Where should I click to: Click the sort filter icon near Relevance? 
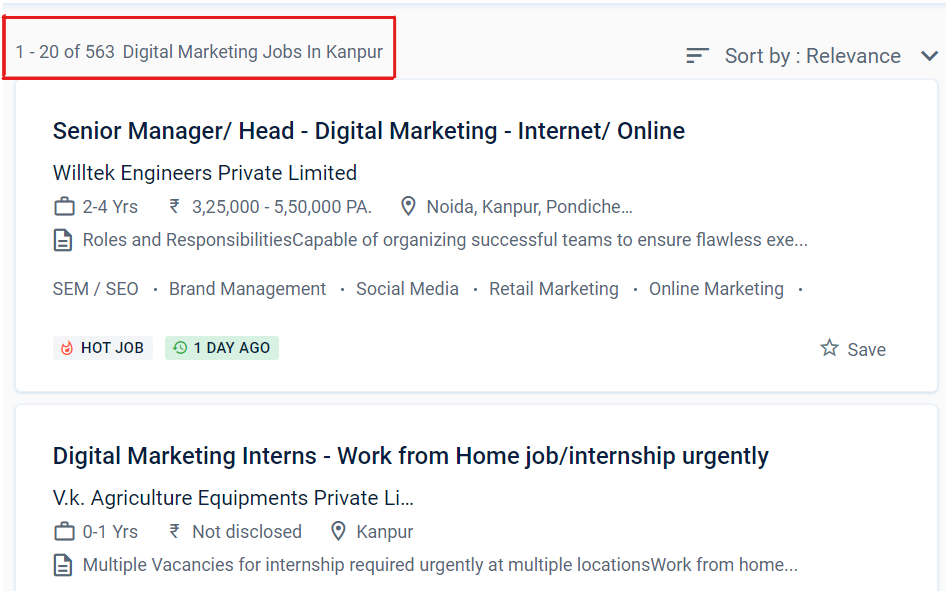point(697,56)
